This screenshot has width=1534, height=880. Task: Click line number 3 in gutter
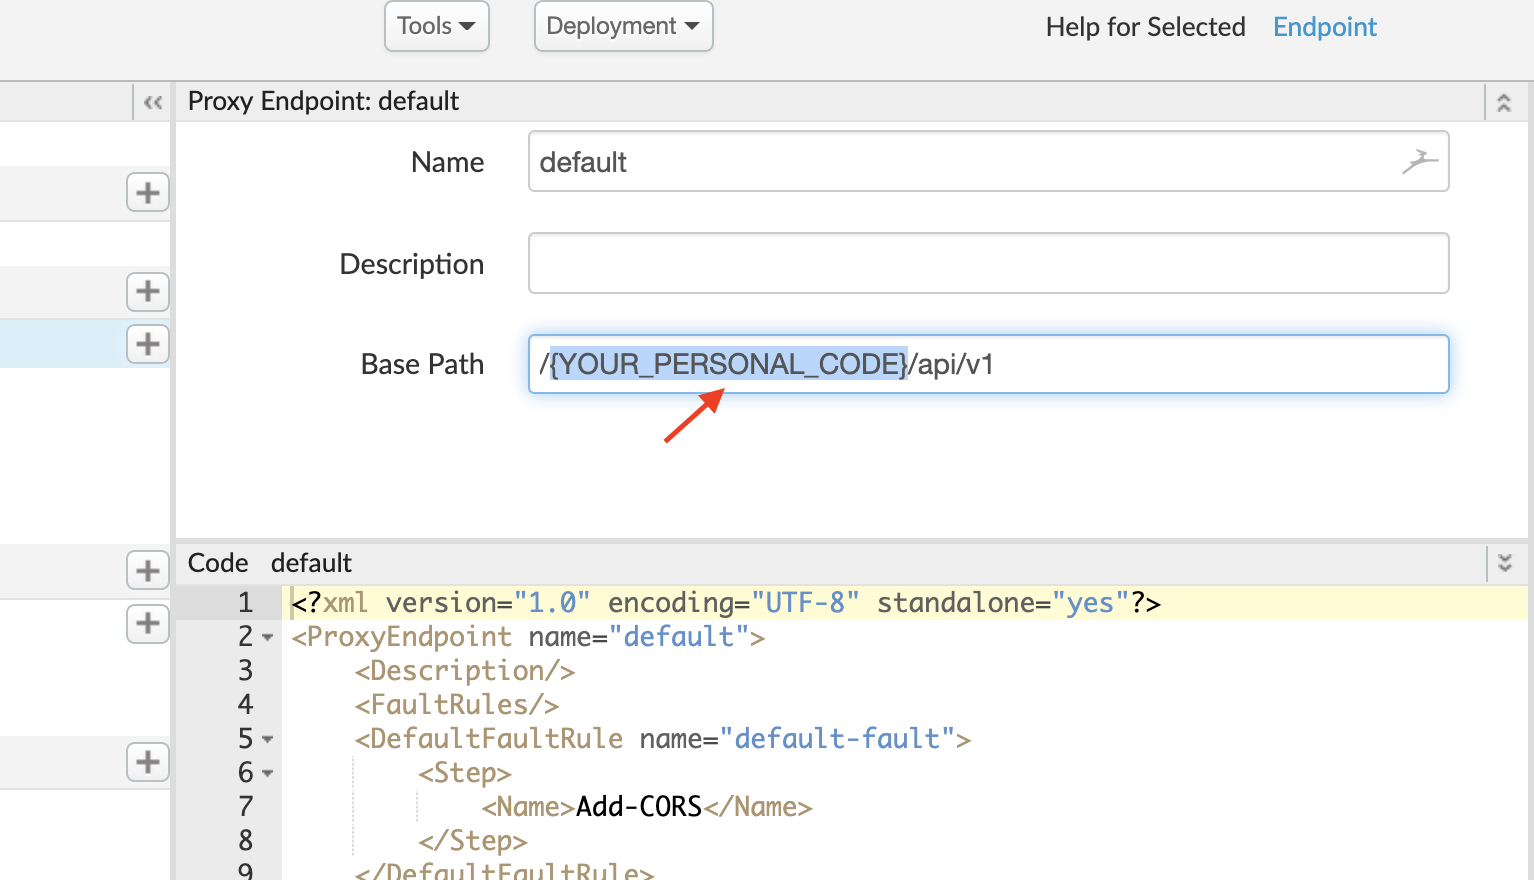coord(245,671)
